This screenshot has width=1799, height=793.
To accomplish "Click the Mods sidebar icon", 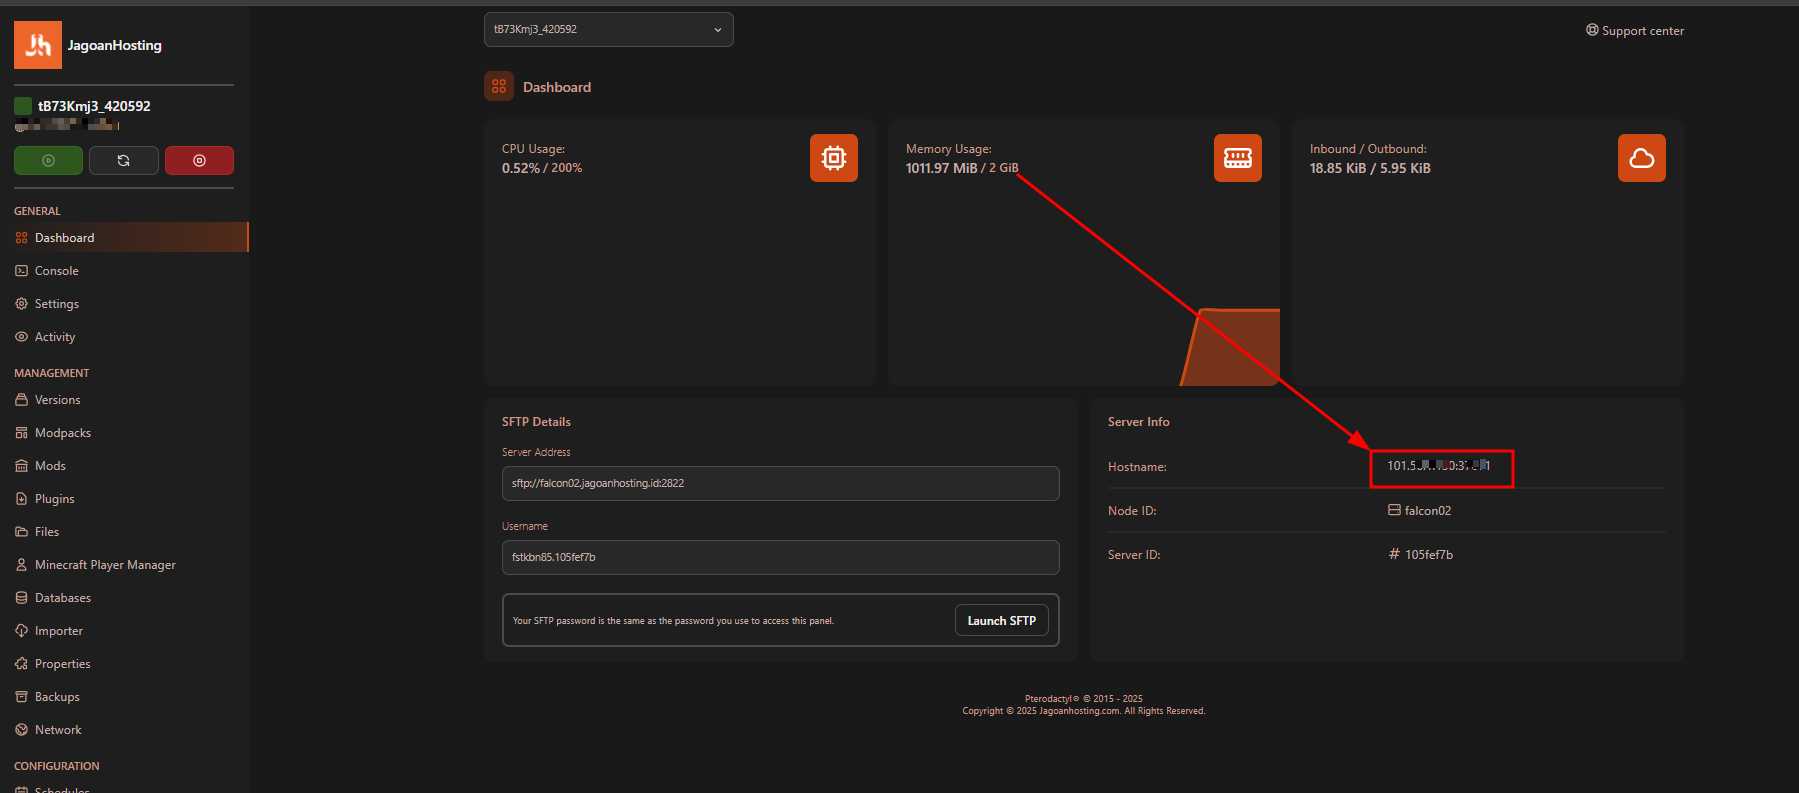I will coord(21,465).
